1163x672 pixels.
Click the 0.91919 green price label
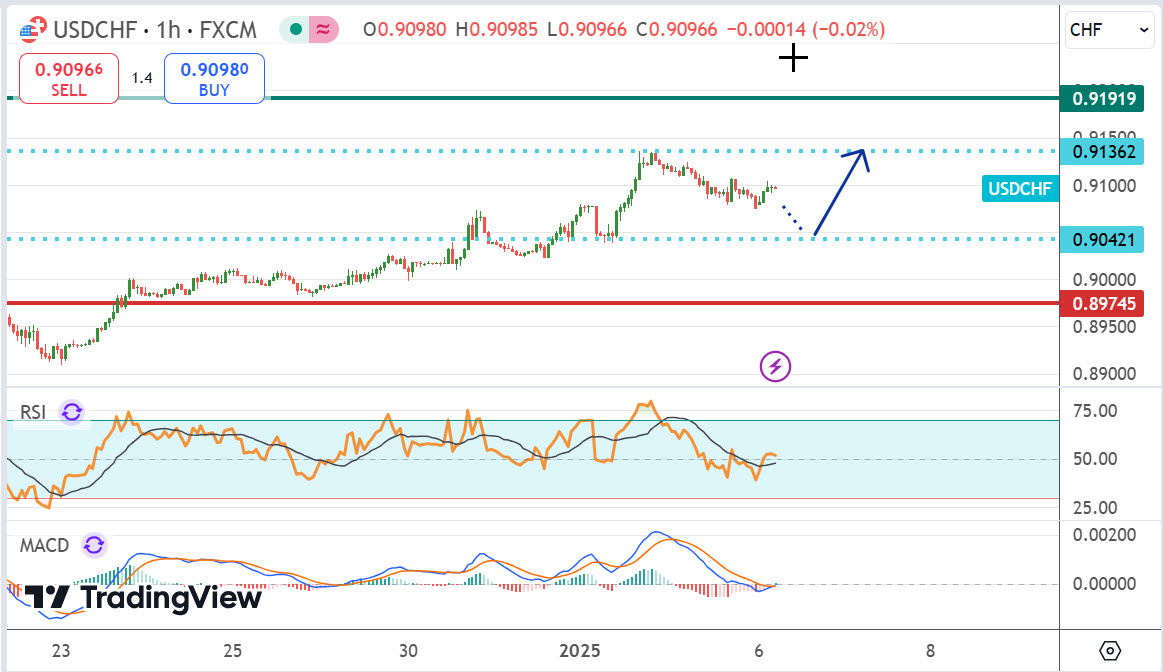tap(1103, 99)
